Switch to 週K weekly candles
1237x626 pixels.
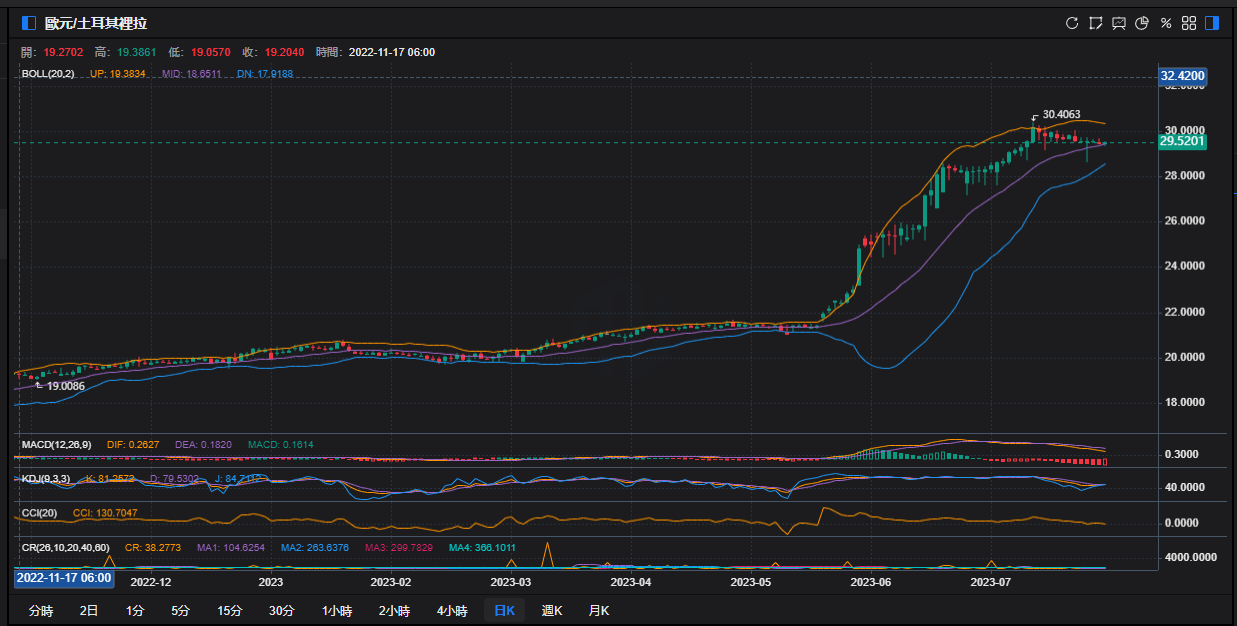point(552,610)
